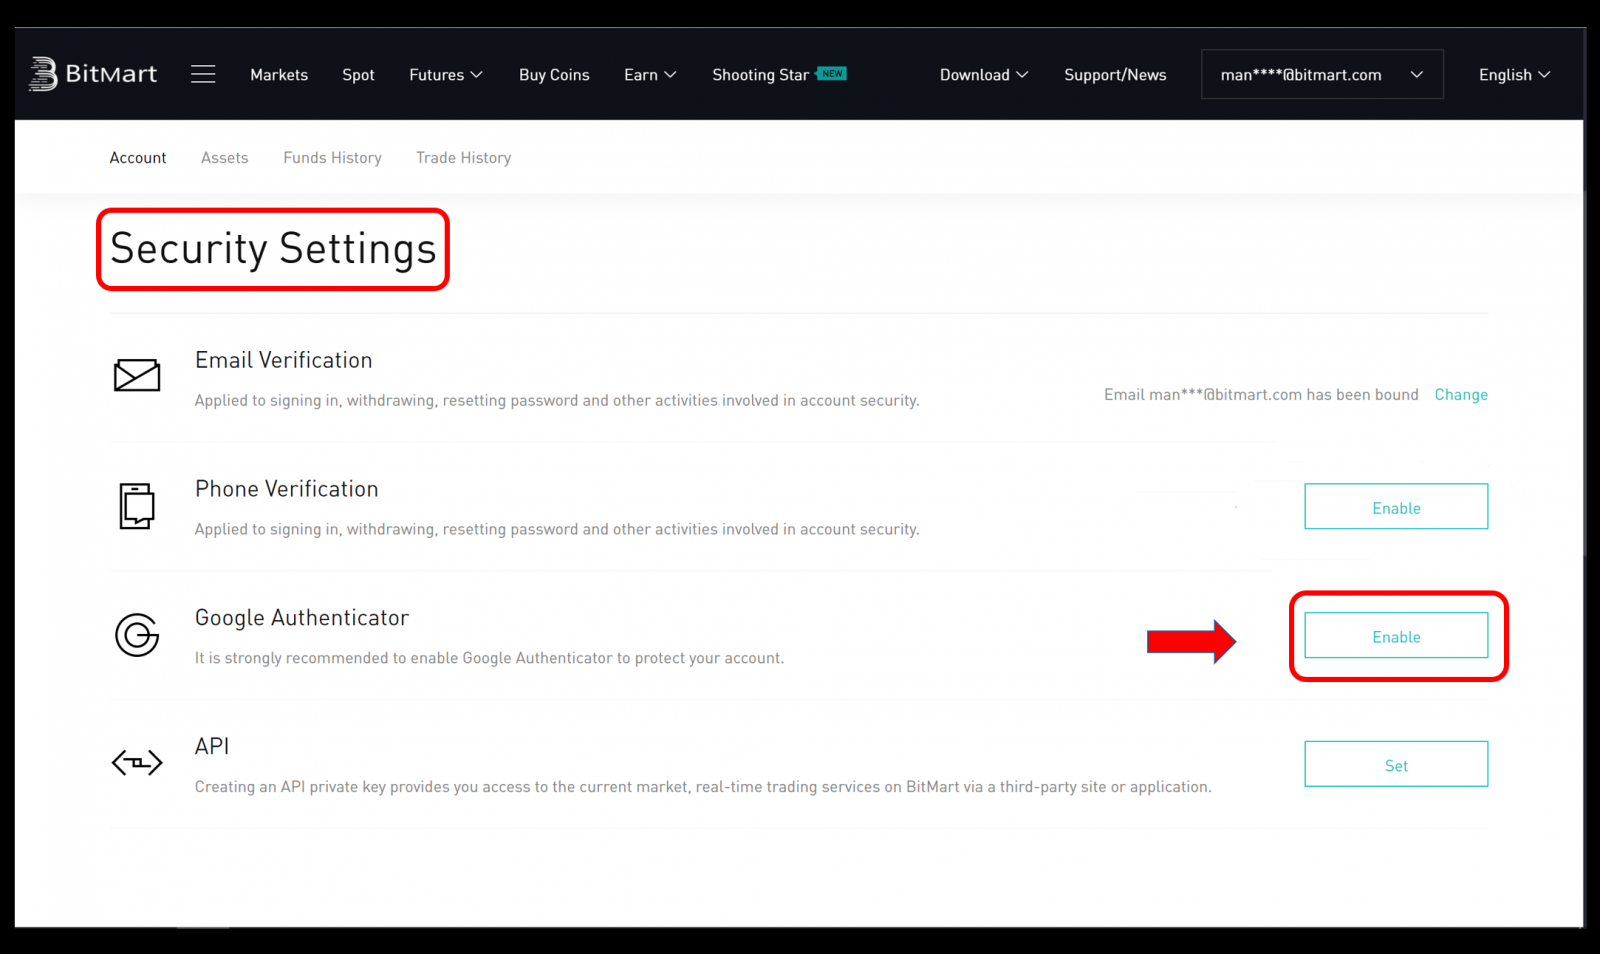This screenshot has height=954, width=1600.
Task: Open the Markets menu item
Action: [x=279, y=74]
